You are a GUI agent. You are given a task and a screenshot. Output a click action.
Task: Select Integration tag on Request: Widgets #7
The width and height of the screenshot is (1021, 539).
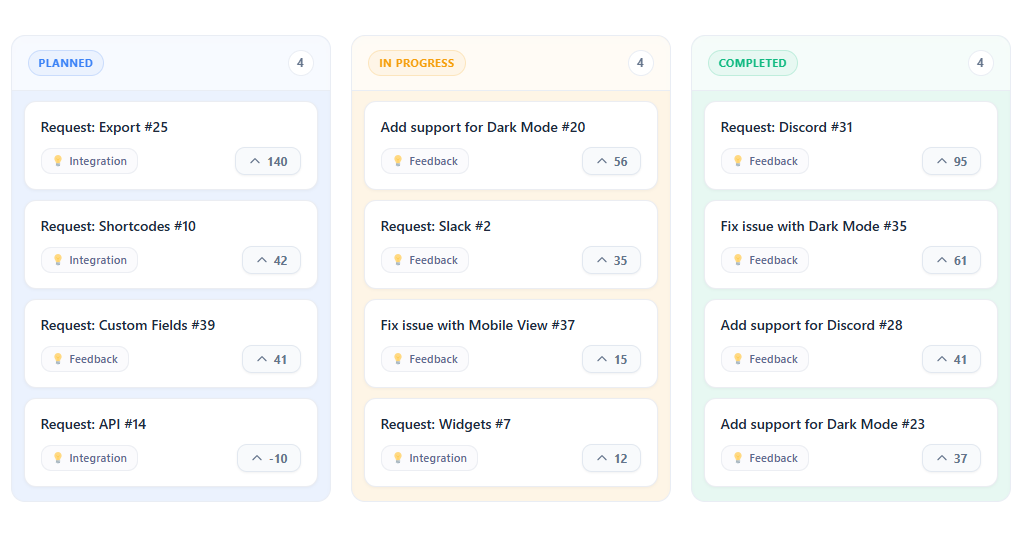(x=429, y=458)
